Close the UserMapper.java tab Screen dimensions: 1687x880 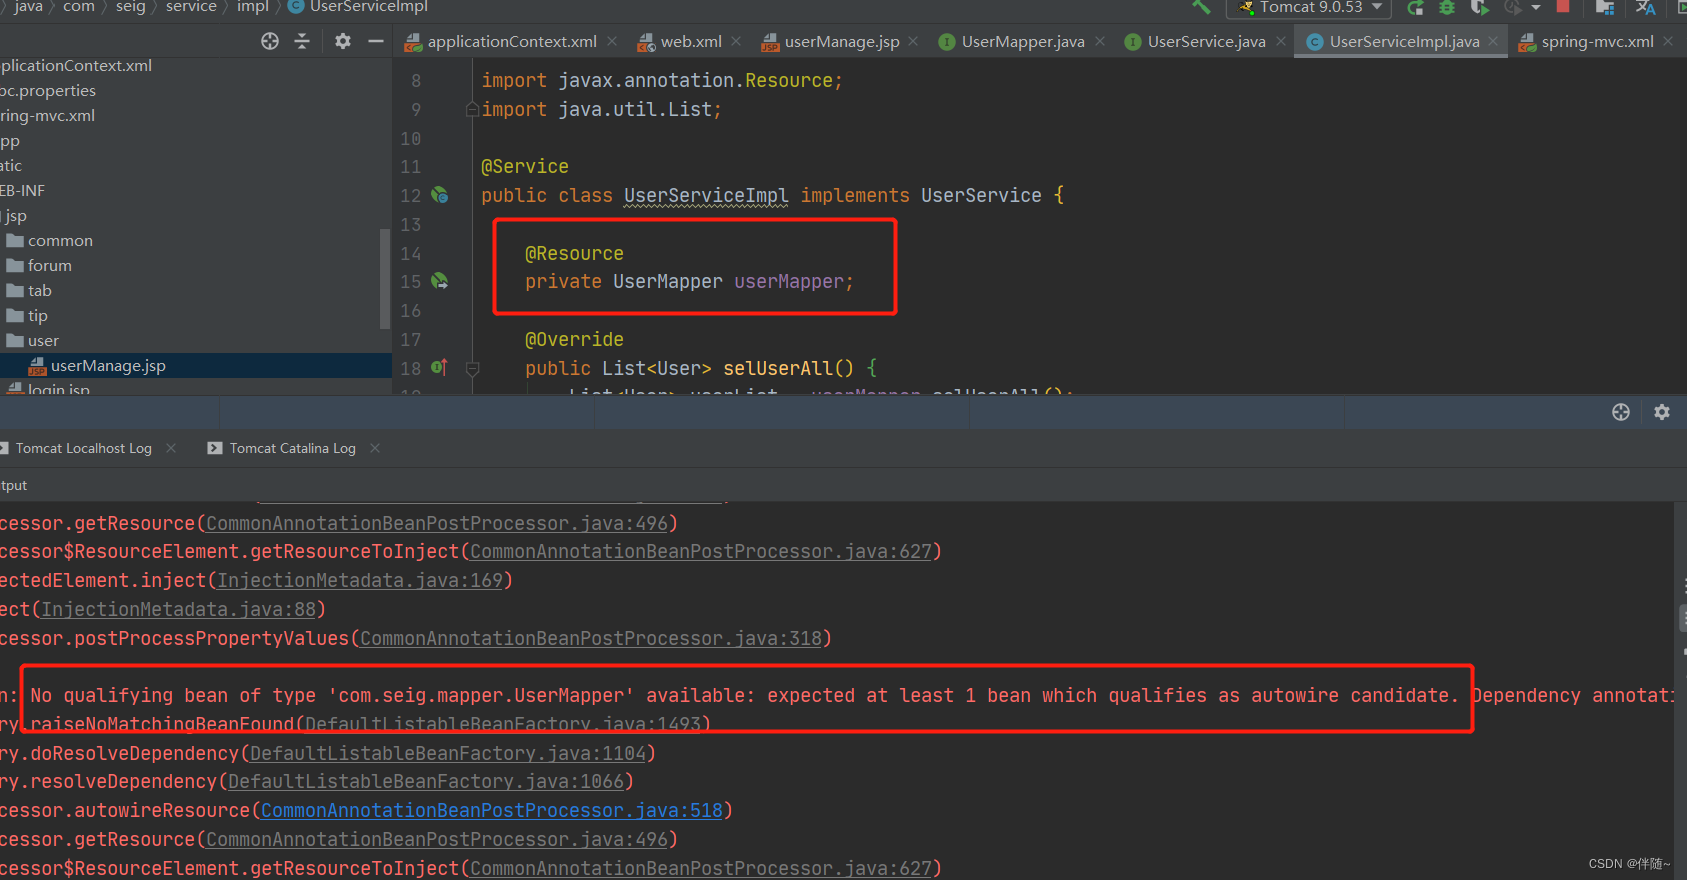[1100, 41]
